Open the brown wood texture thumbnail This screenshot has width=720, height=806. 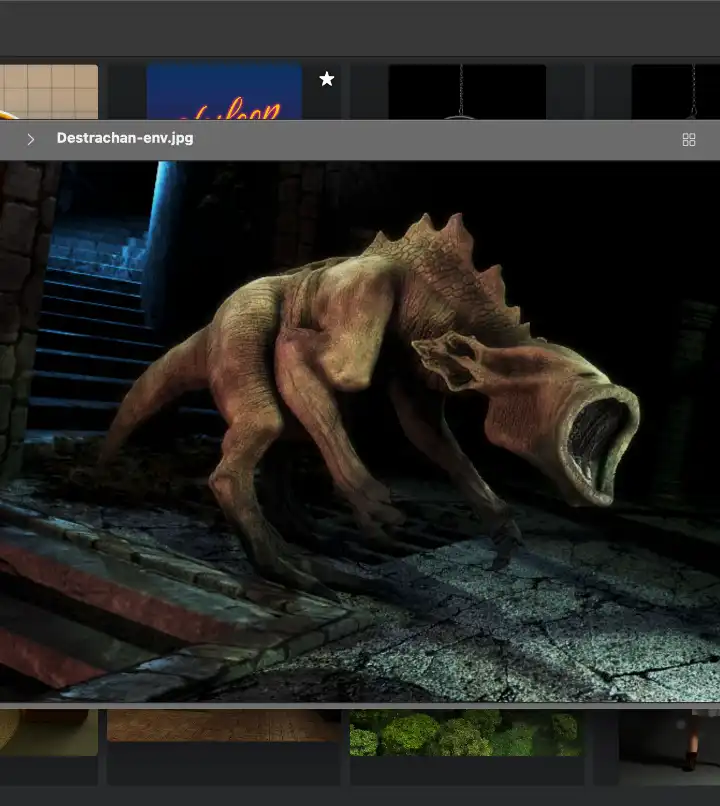click(224, 725)
